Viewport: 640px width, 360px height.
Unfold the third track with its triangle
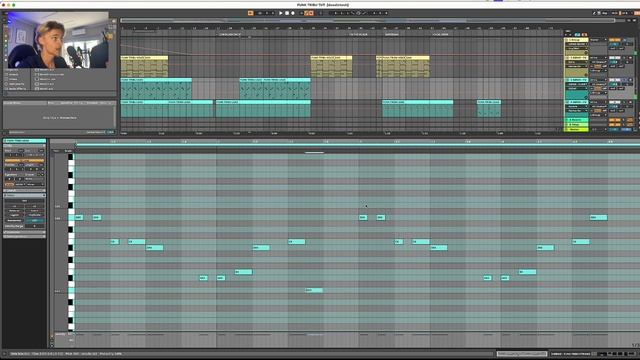click(x=567, y=80)
